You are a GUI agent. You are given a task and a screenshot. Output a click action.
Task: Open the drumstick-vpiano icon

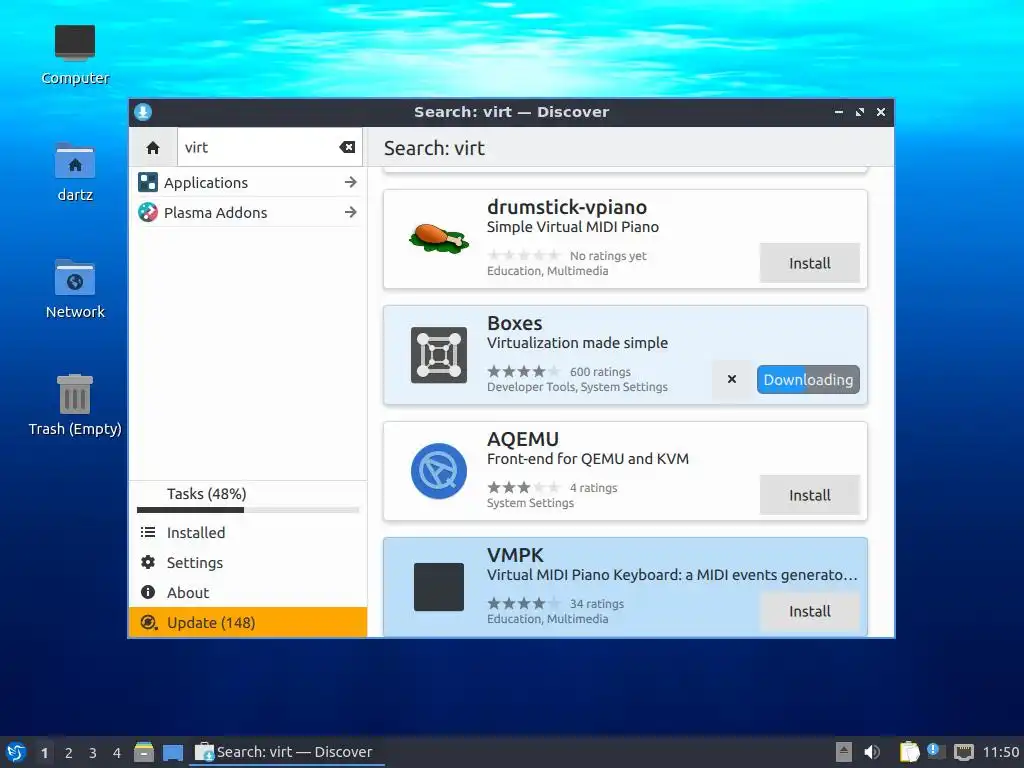(x=439, y=238)
